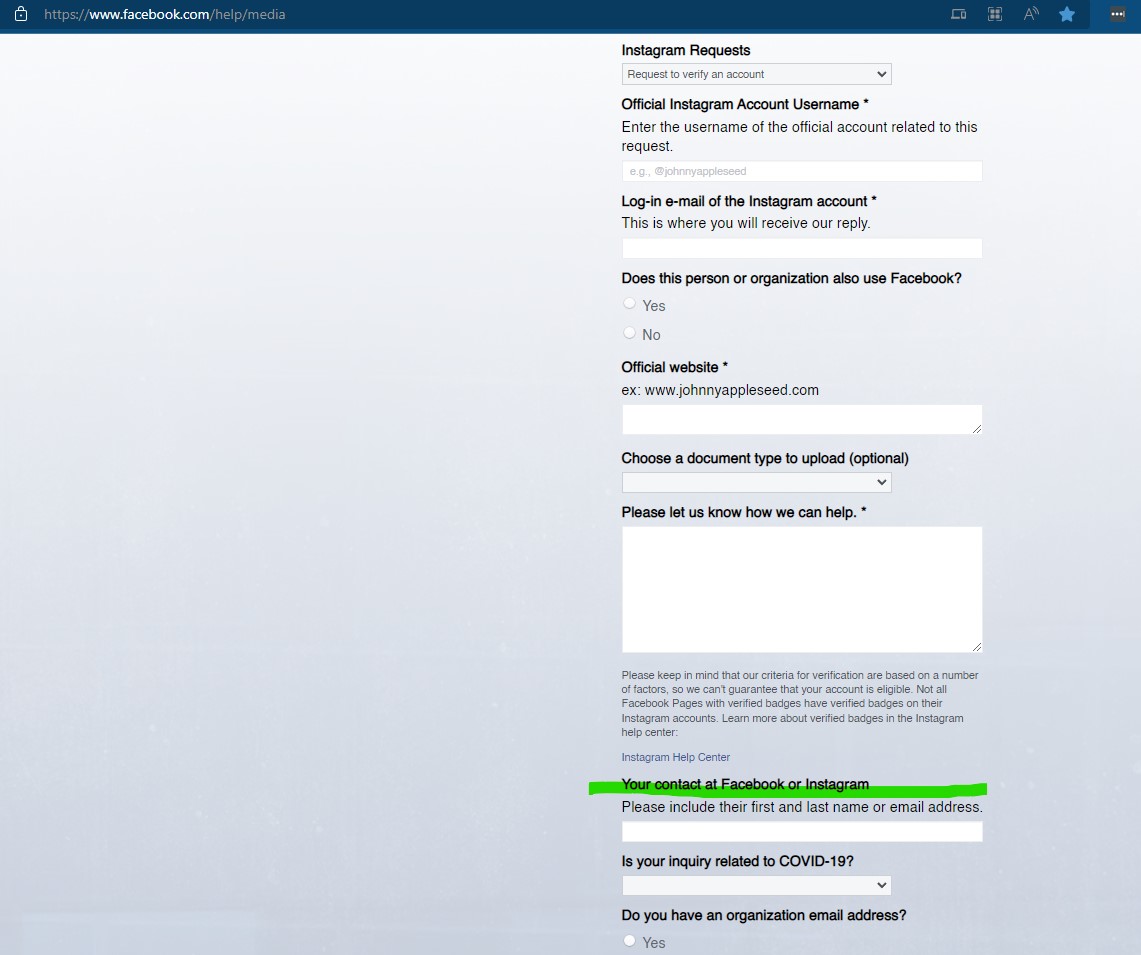This screenshot has height=955, width=1141.
Task: Click the 'Official website *' label
Action: click(x=675, y=367)
